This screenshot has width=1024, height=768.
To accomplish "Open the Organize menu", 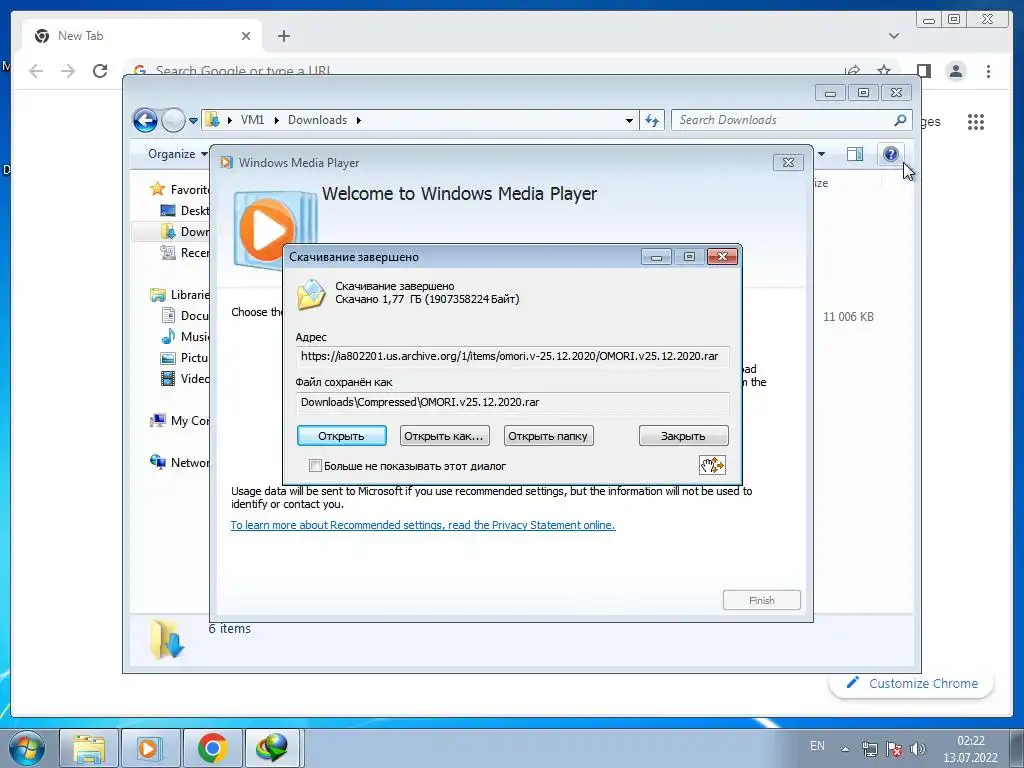I will tap(177, 154).
